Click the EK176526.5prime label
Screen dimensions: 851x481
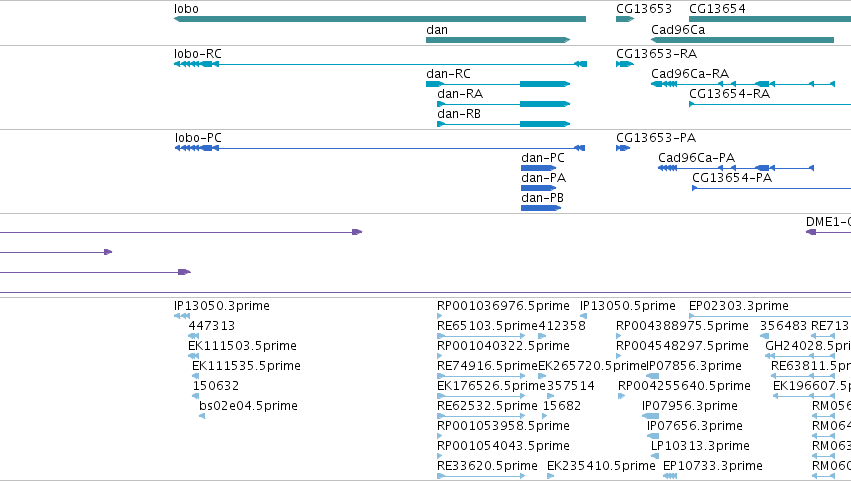pyautogui.click(x=491, y=386)
